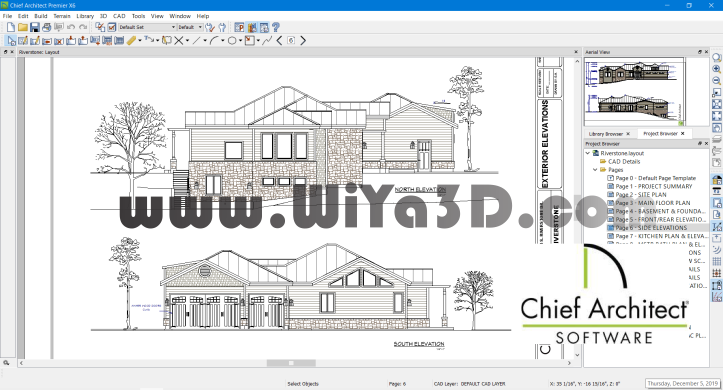Toggle the highlighted layout tool button
Viewport: 723px width, 390px height.
tap(252, 28)
